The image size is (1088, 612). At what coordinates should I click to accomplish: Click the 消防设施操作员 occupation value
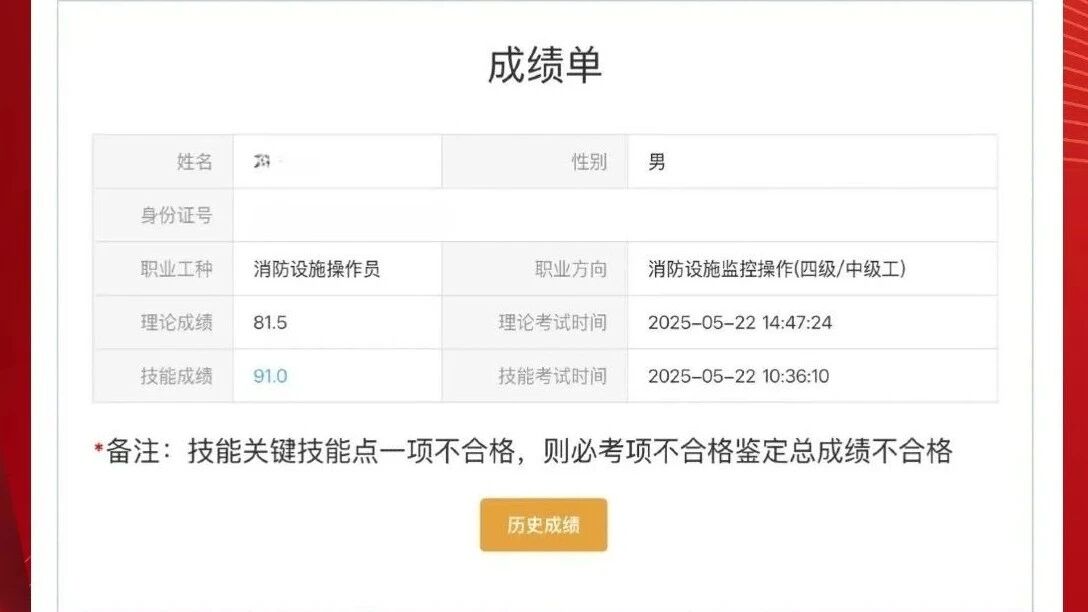click(x=317, y=269)
